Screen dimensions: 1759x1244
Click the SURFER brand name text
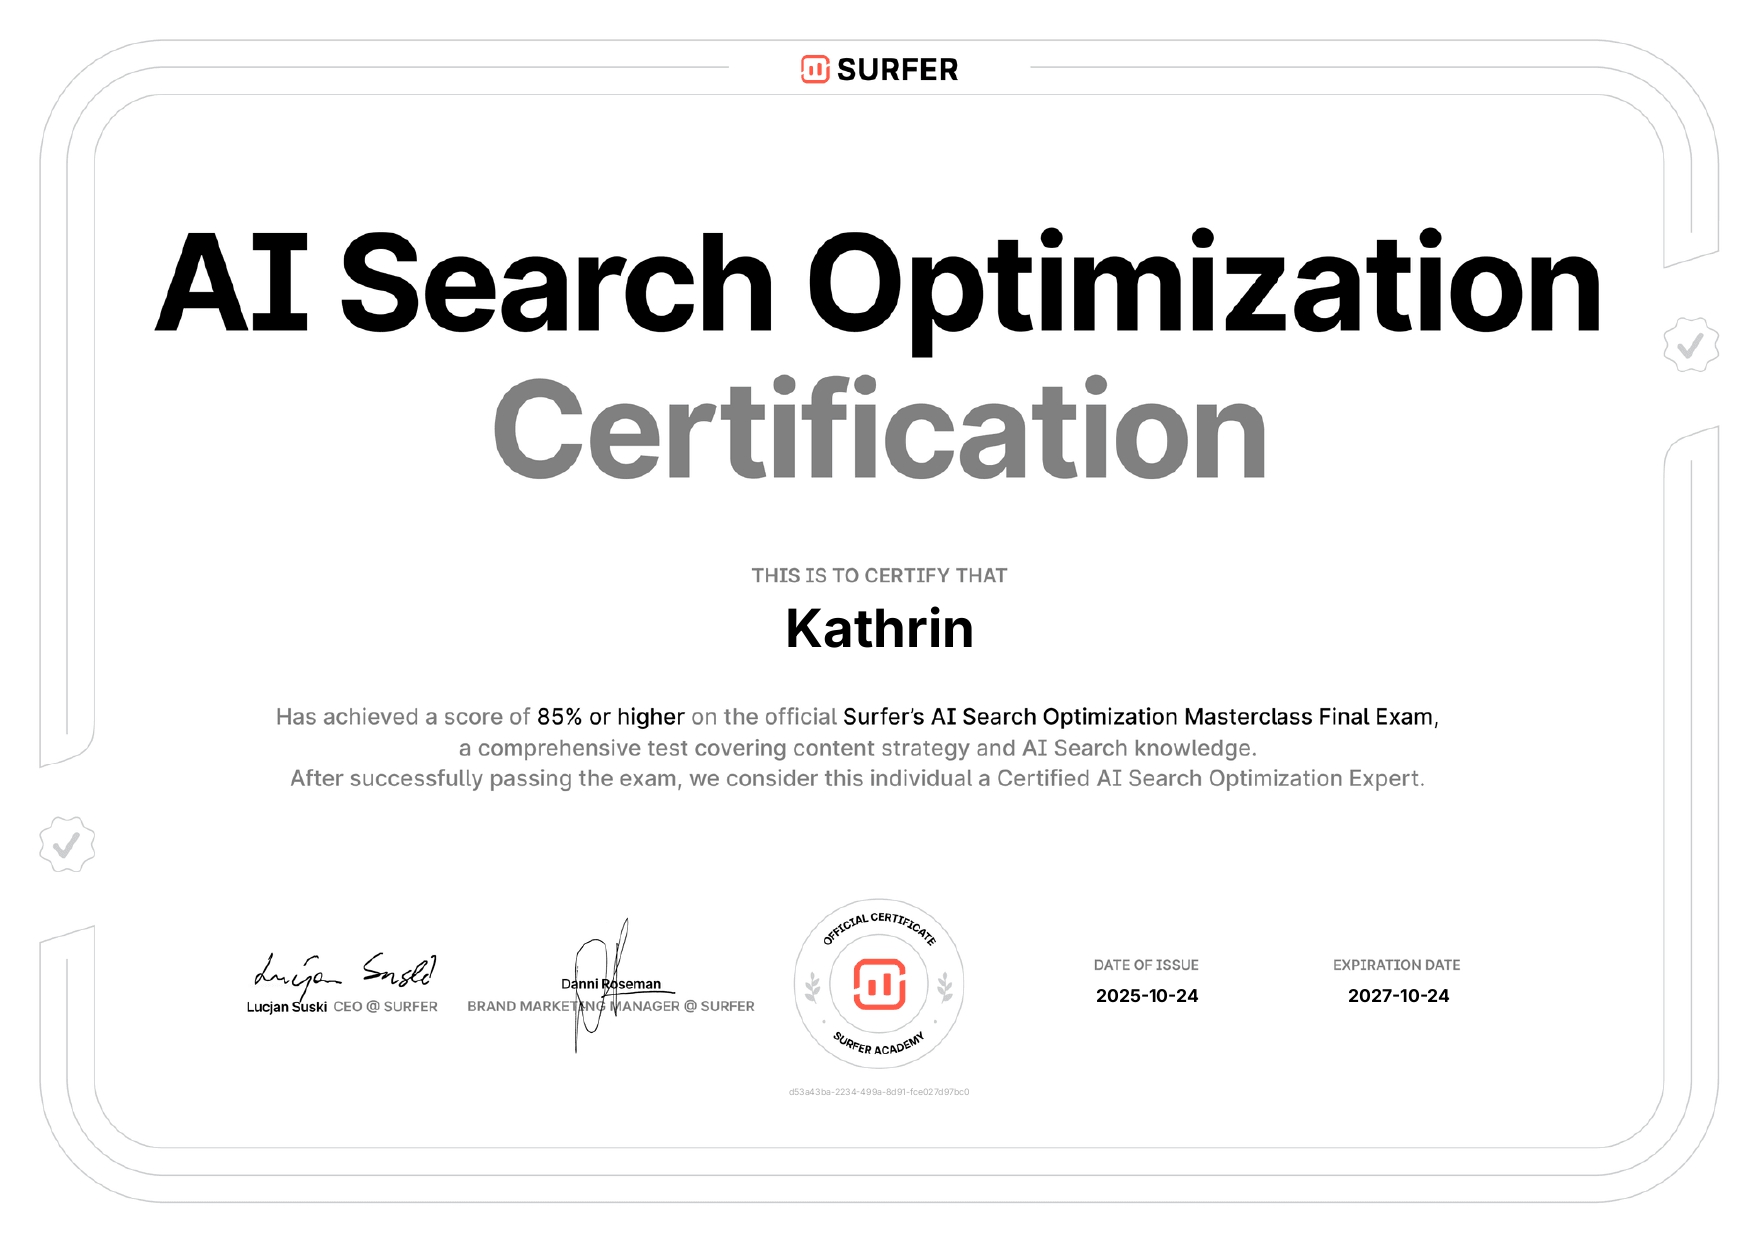pos(897,70)
